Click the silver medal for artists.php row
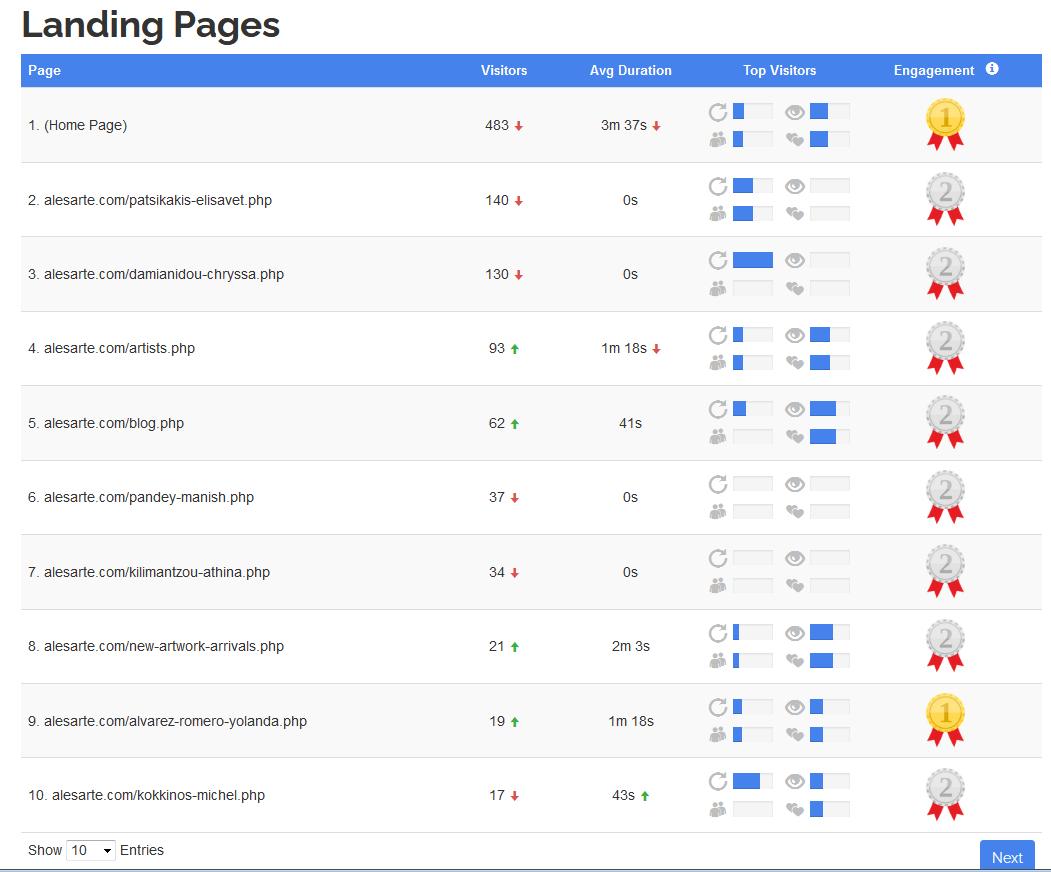The width and height of the screenshot is (1051, 872). 945,348
